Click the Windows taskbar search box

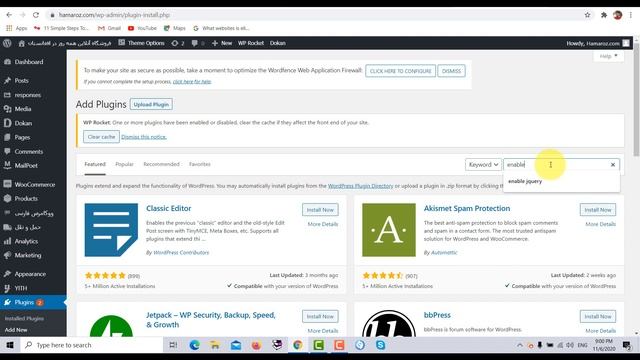click(x=91, y=345)
